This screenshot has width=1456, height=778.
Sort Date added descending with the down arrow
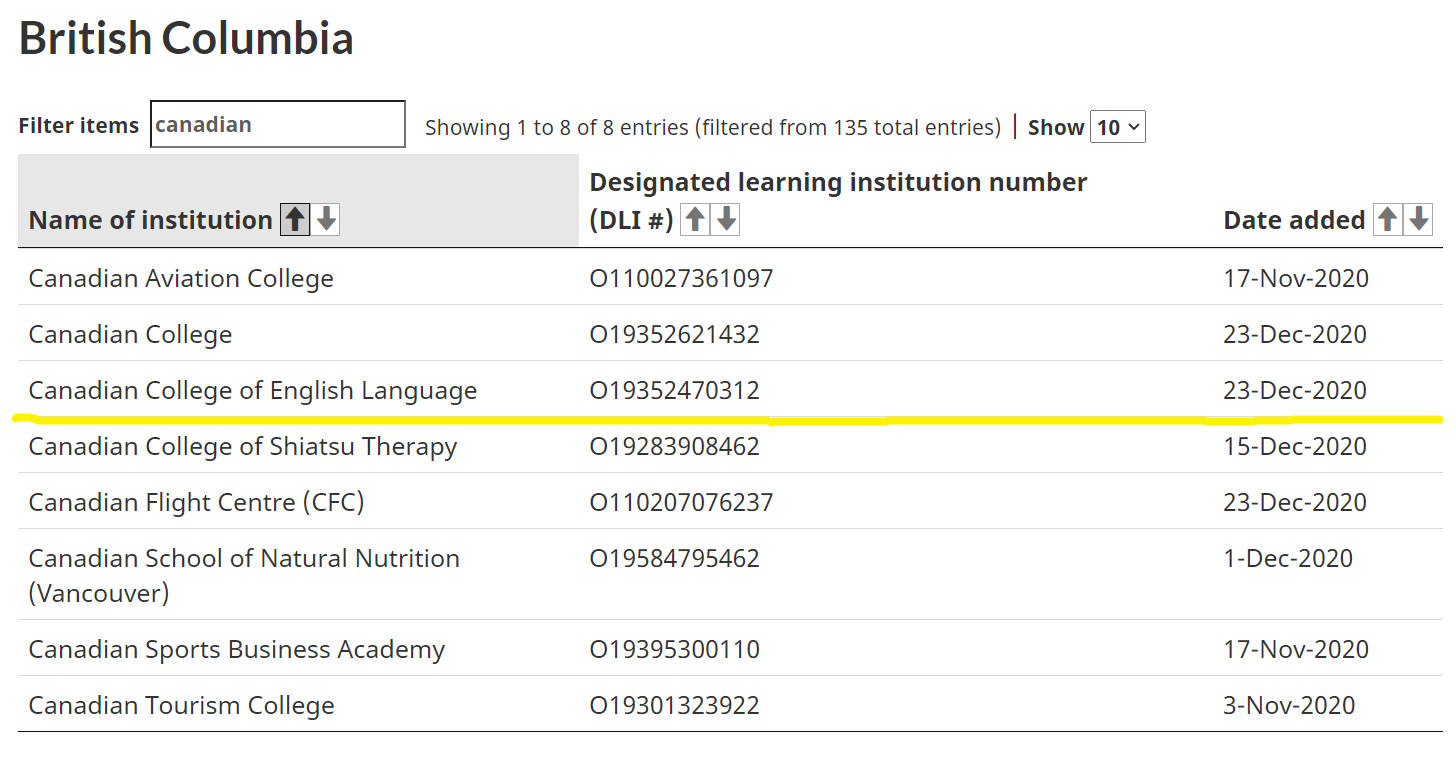click(x=1419, y=220)
